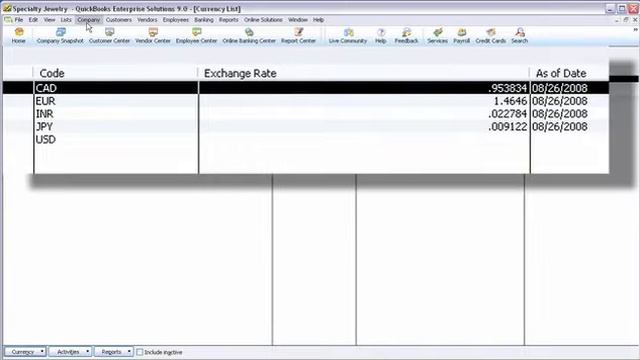Open the Live Community icon

pos(348,36)
